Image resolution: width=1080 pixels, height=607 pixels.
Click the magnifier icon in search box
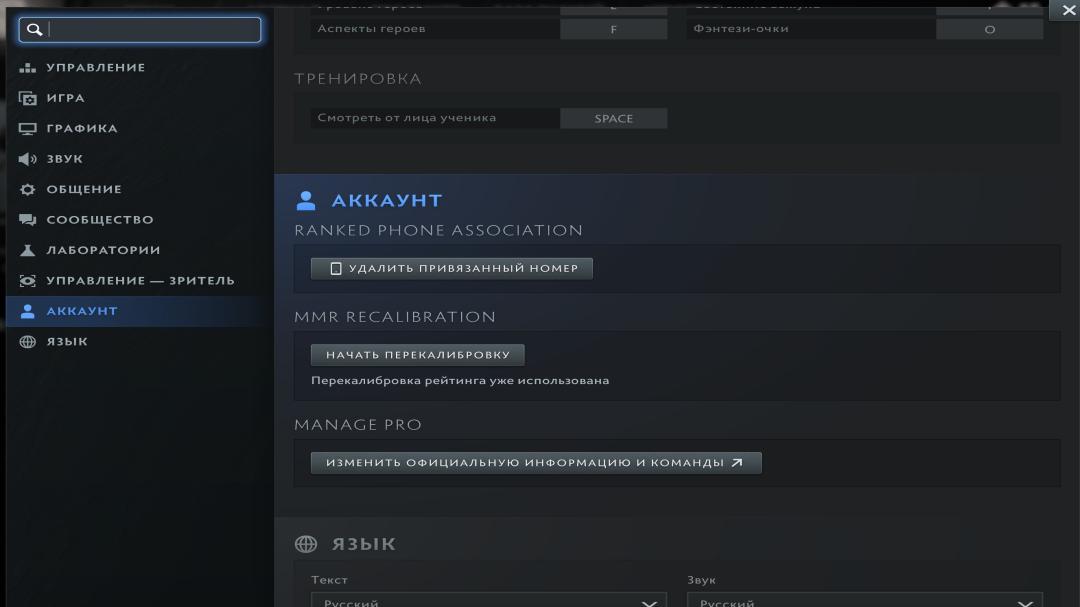point(34,30)
